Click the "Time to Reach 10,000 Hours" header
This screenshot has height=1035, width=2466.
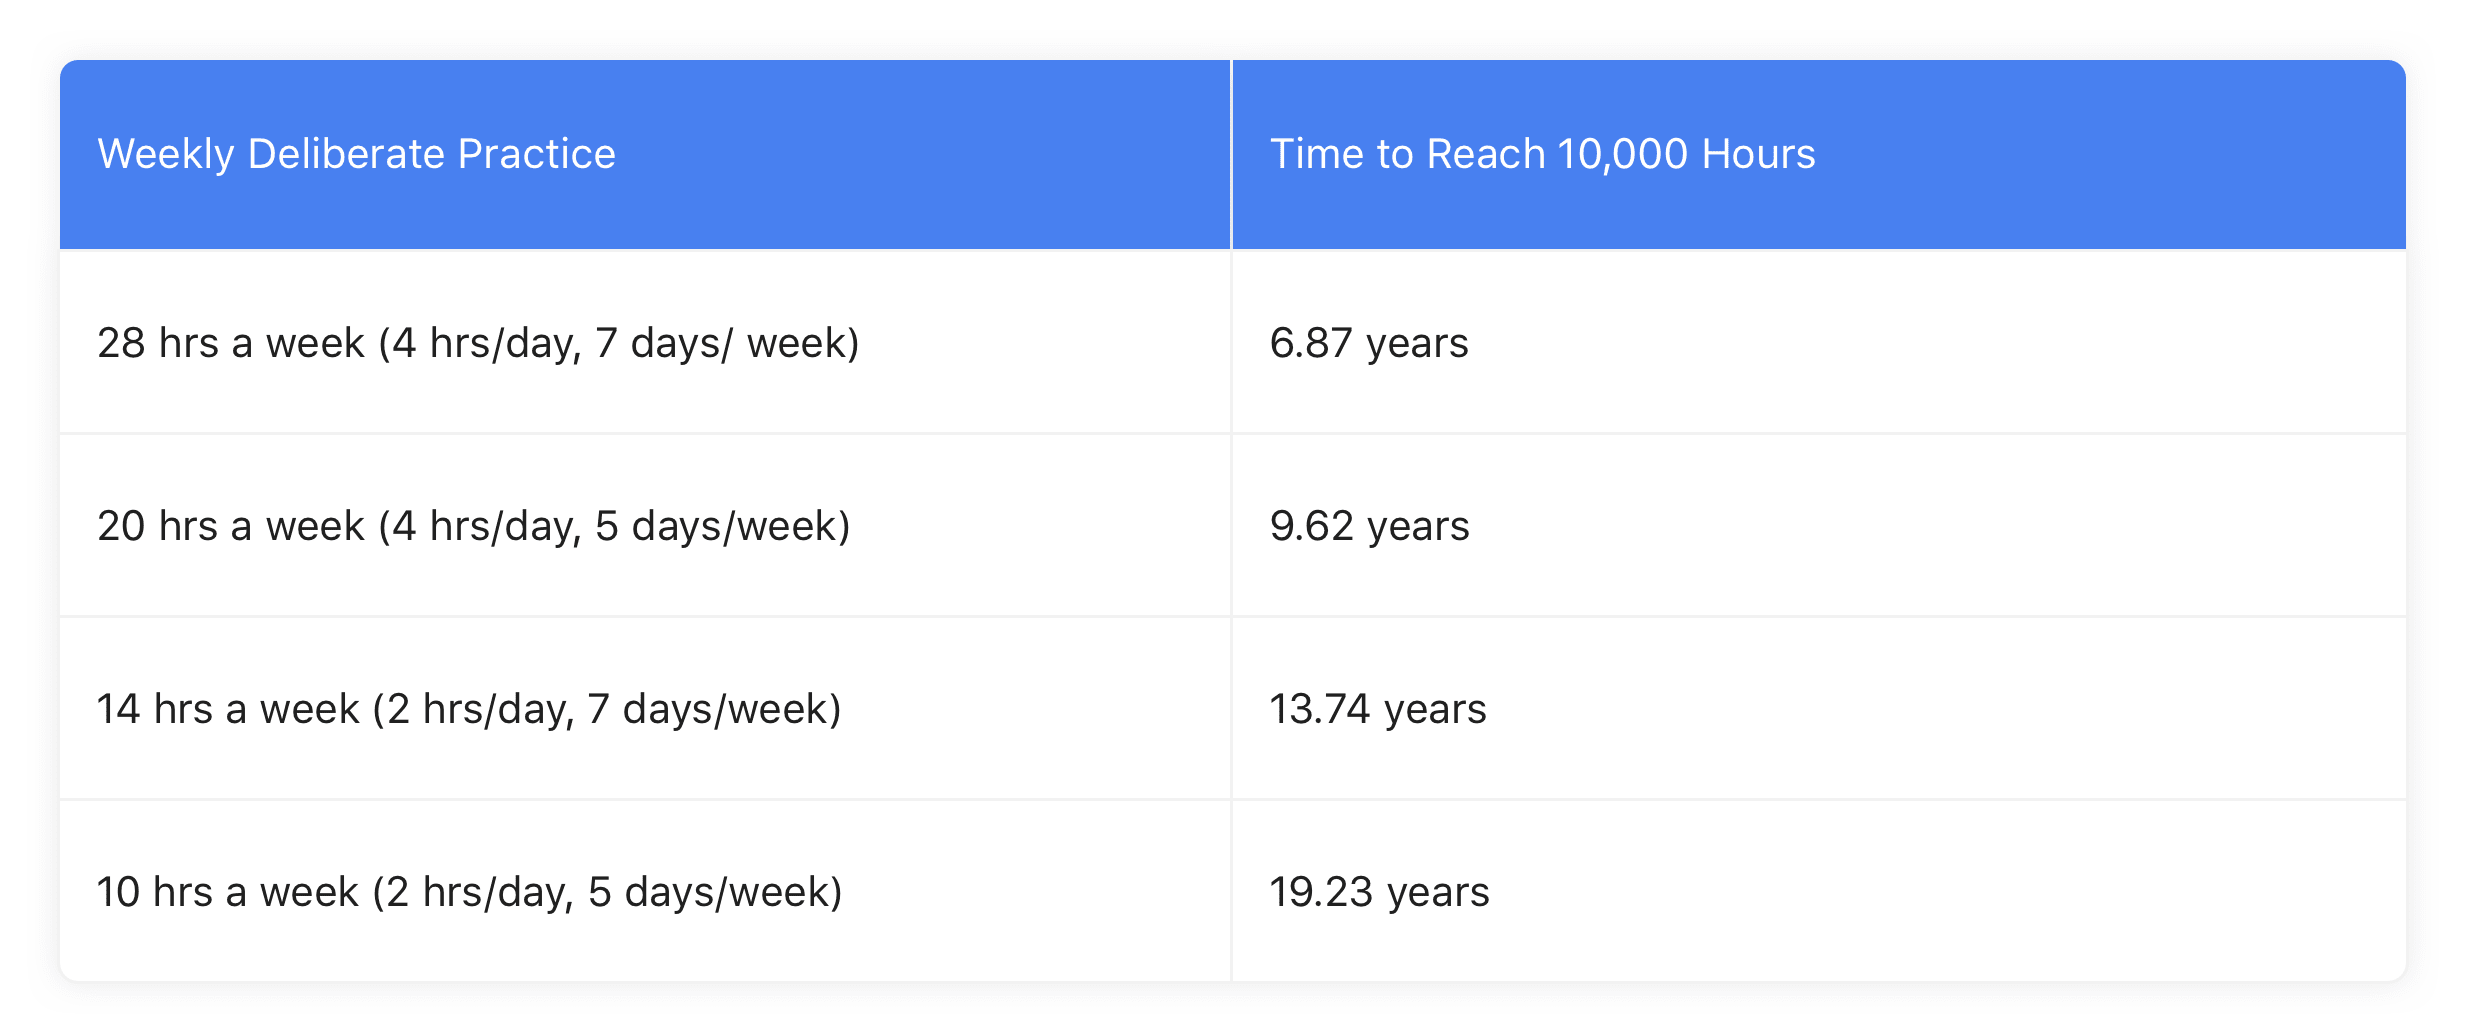point(1542,154)
